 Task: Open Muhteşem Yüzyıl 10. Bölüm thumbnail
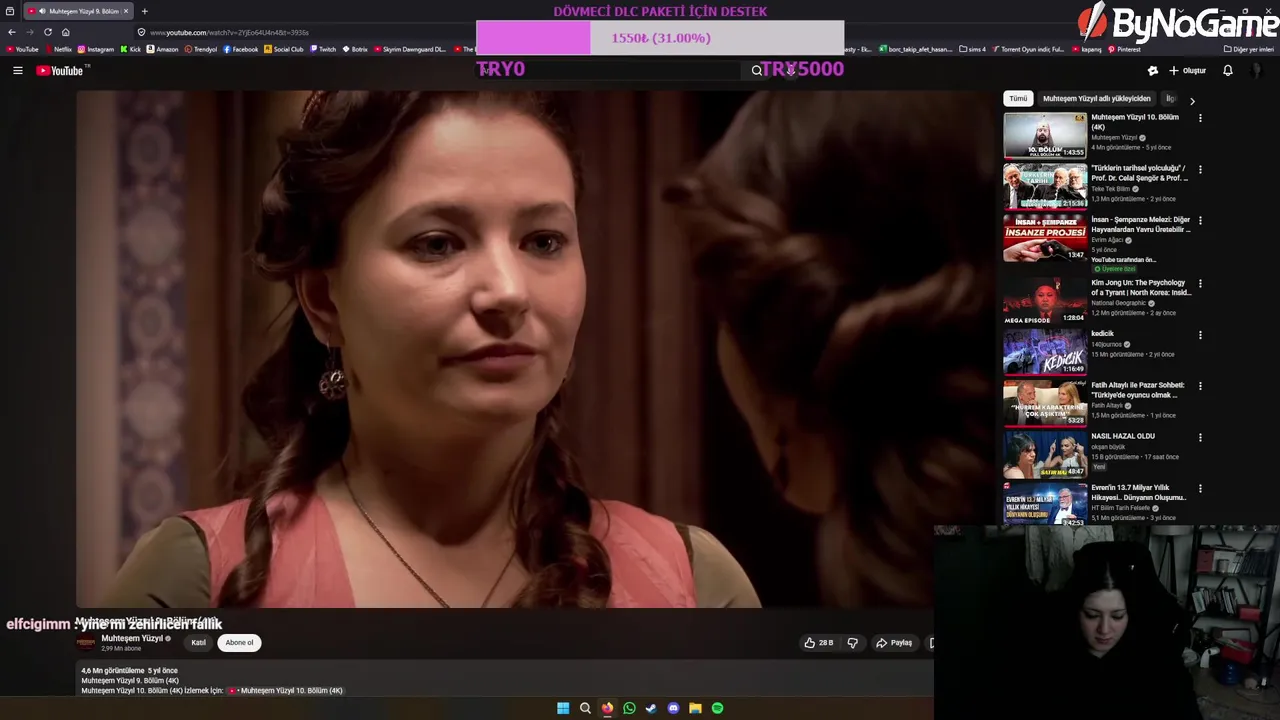(1045, 135)
